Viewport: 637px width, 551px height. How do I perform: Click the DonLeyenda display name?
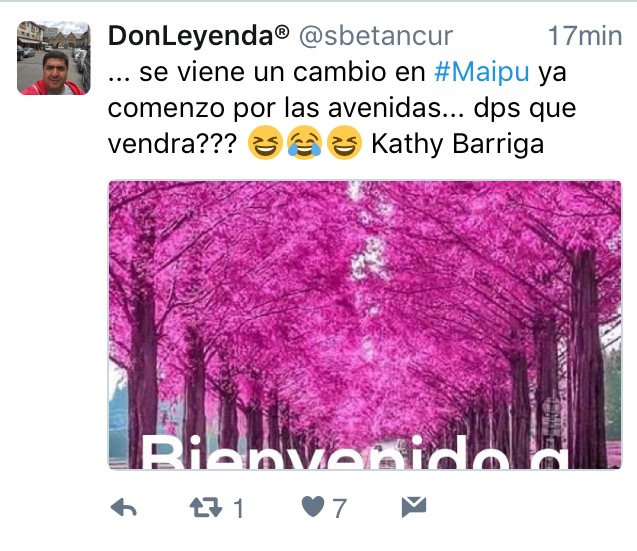coord(191,36)
